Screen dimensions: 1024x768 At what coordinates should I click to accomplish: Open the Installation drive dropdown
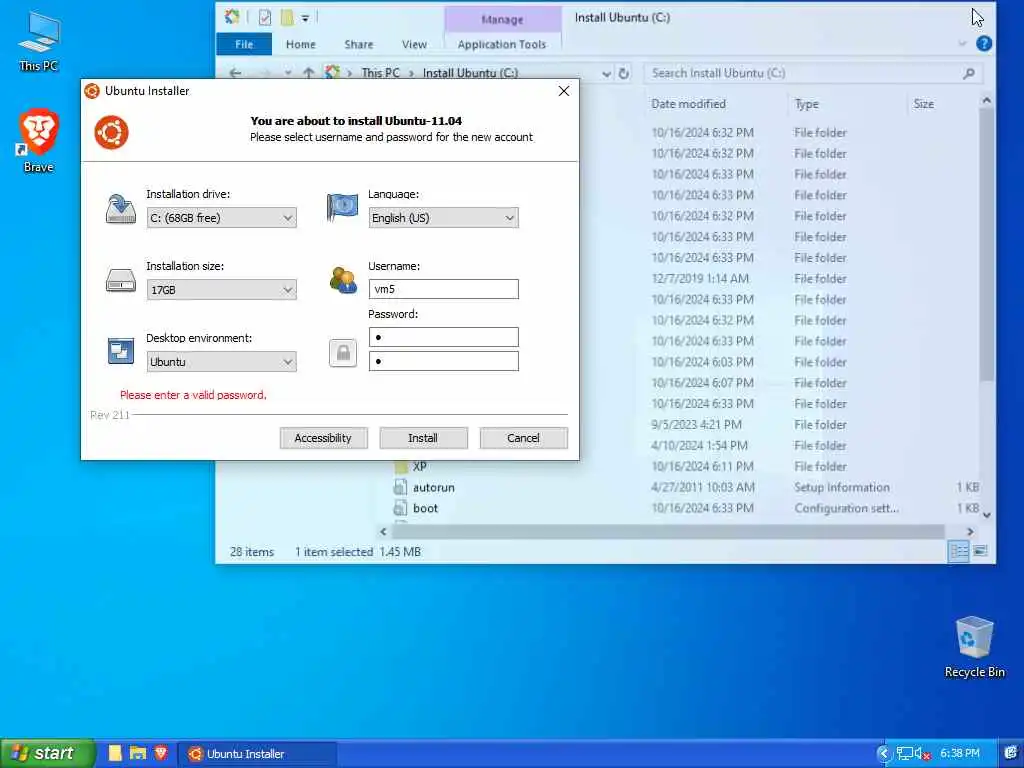(x=221, y=217)
